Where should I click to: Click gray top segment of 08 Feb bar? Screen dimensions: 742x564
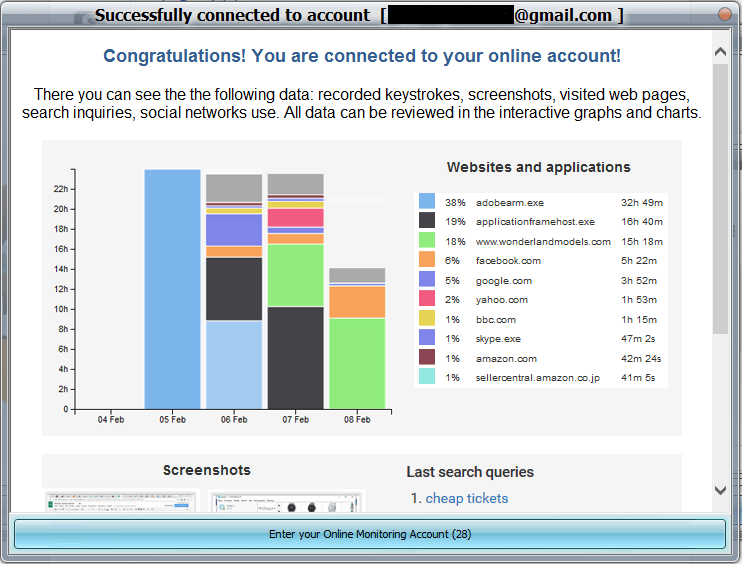pos(357,275)
